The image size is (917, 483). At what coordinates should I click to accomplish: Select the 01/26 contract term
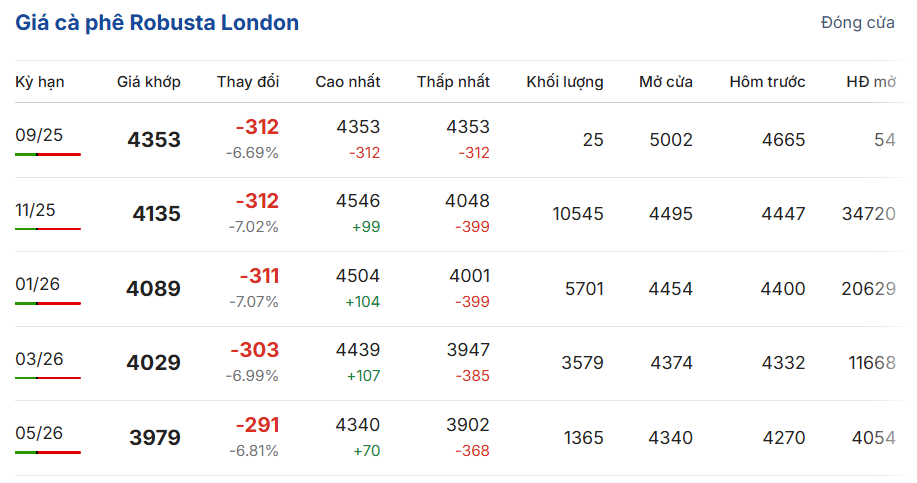coord(38,284)
